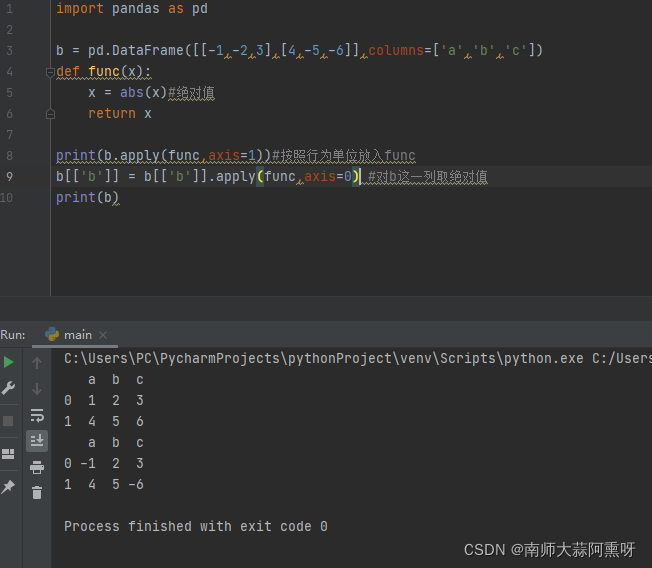Click 'return x' statement
652x568 pixels.
[x=120, y=114]
